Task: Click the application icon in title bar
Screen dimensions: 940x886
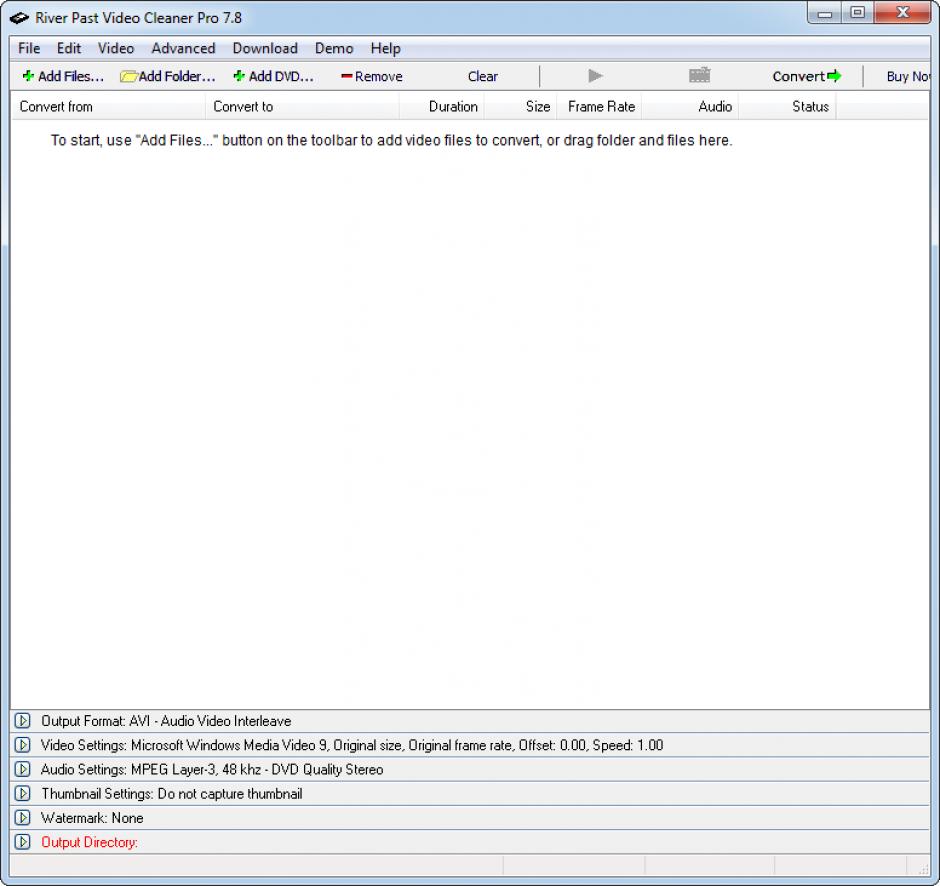Action: coord(19,18)
